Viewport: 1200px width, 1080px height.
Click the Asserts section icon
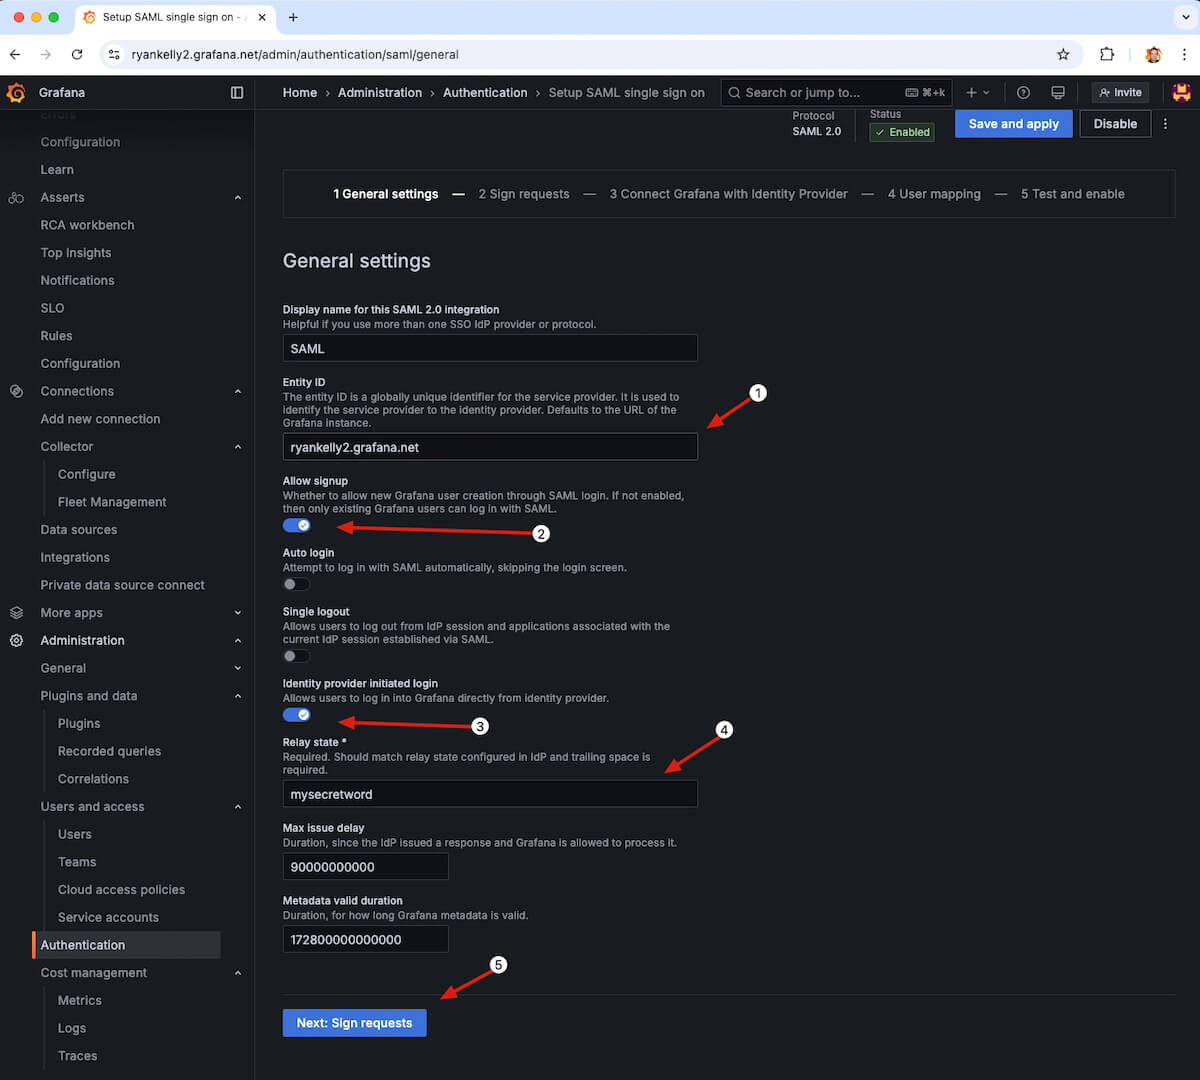(16, 198)
